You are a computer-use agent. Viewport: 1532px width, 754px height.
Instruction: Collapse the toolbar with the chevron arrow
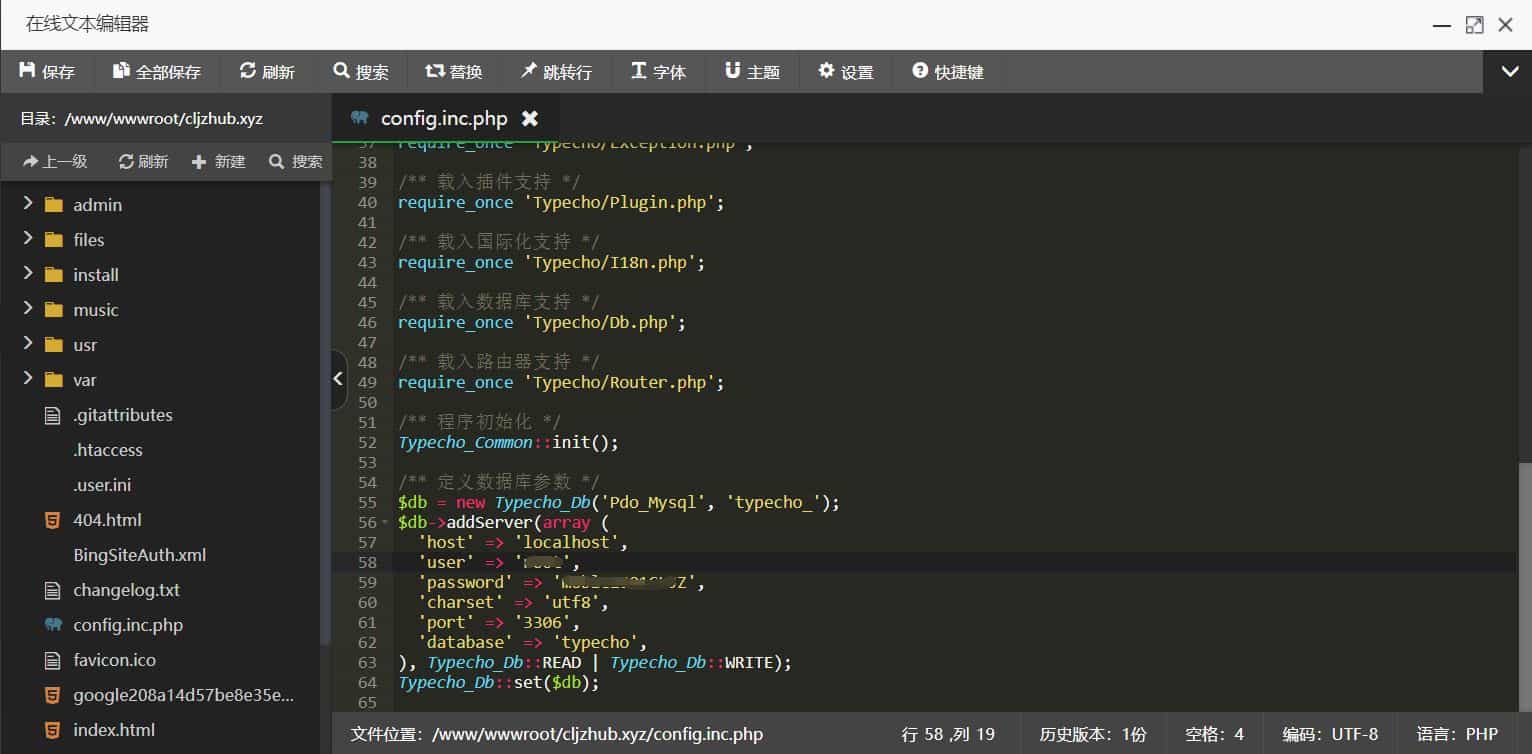tap(1509, 71)
